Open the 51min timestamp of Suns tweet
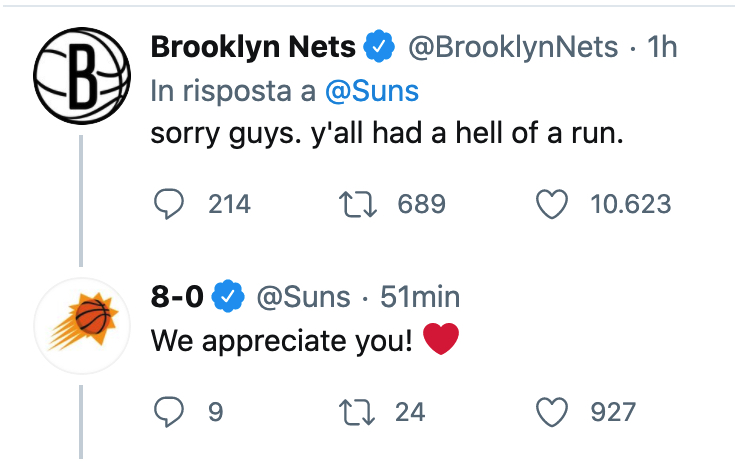This screenshot has height=462, width=738. click(420, 297)
